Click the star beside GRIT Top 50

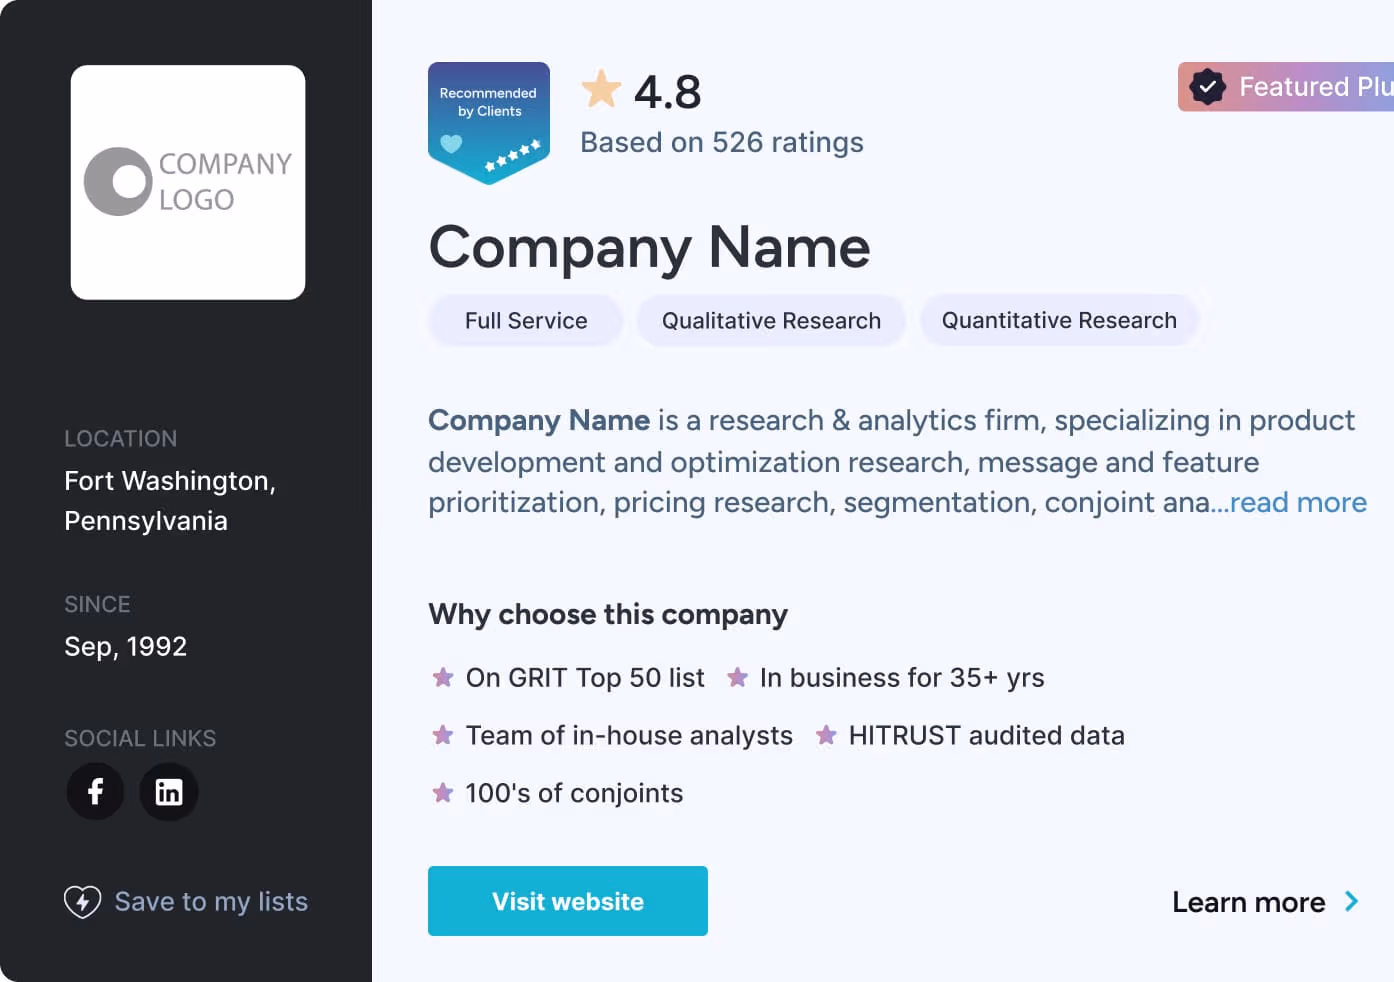coord(443,678)
